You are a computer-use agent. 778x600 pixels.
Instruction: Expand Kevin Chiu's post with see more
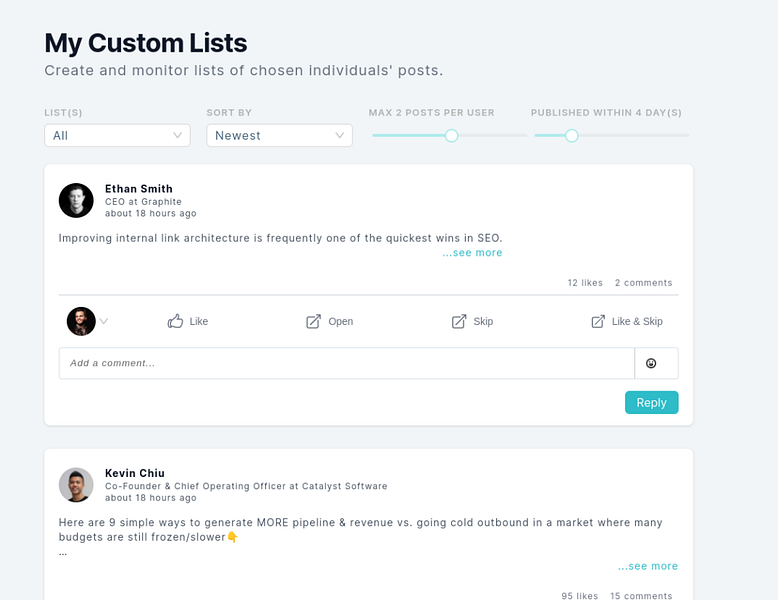click(x=648, y=566)
